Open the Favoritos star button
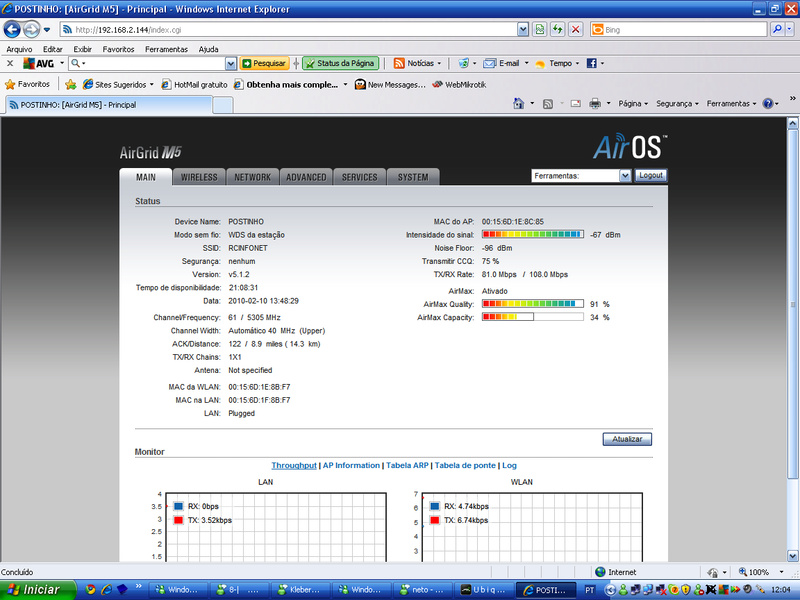 click(27, 84)
